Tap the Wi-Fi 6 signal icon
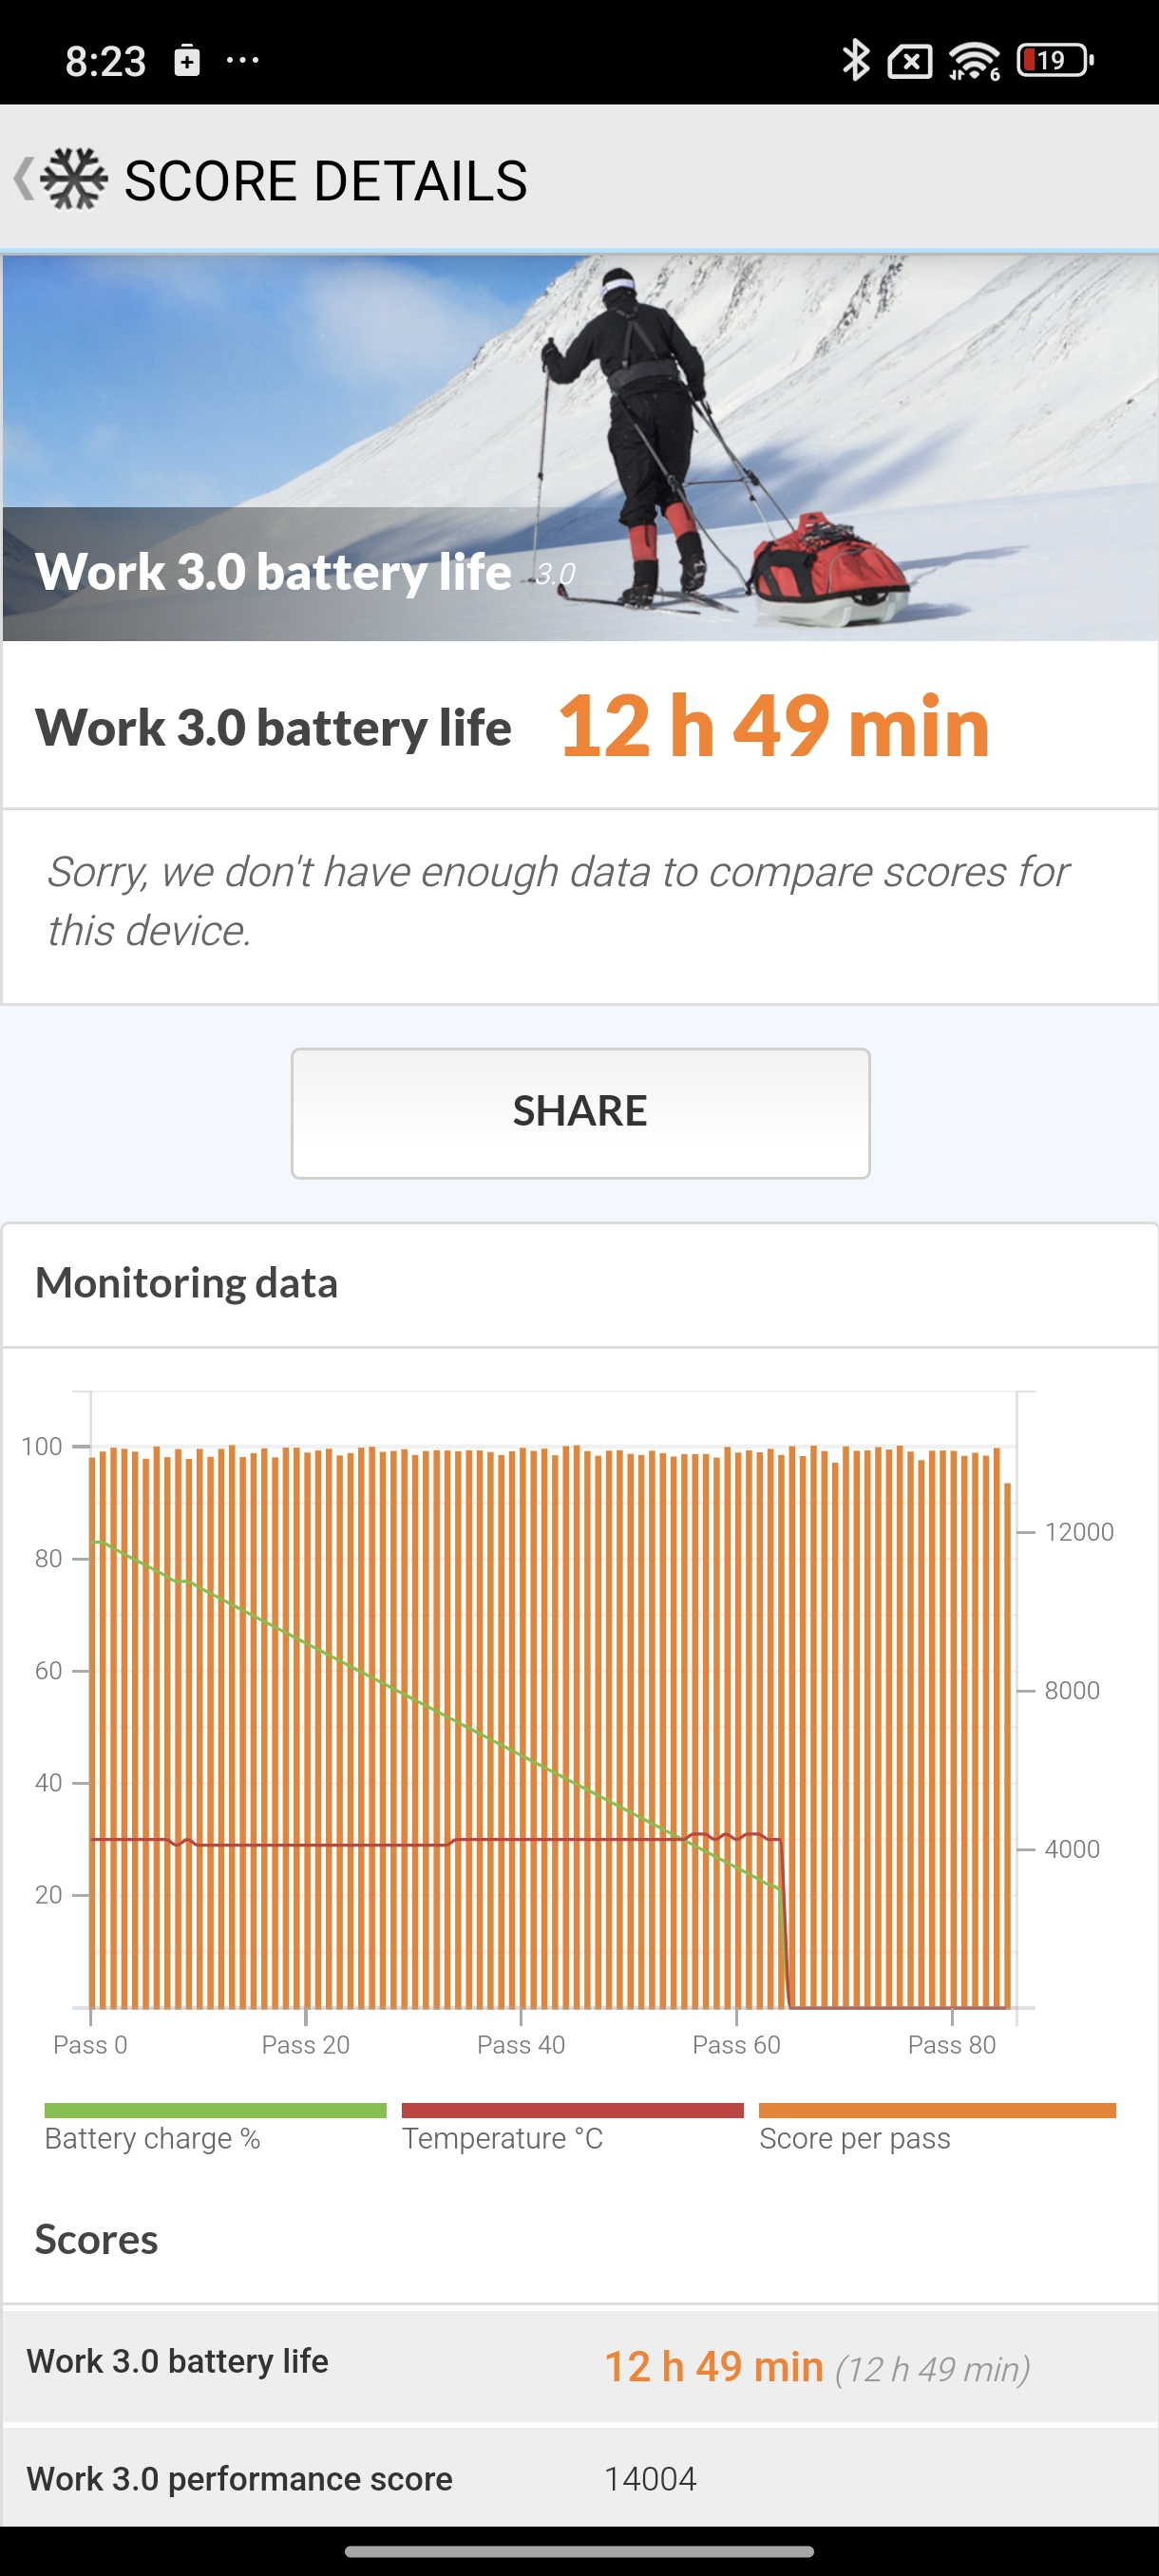1159x2576 pixels. pos(974,61)
